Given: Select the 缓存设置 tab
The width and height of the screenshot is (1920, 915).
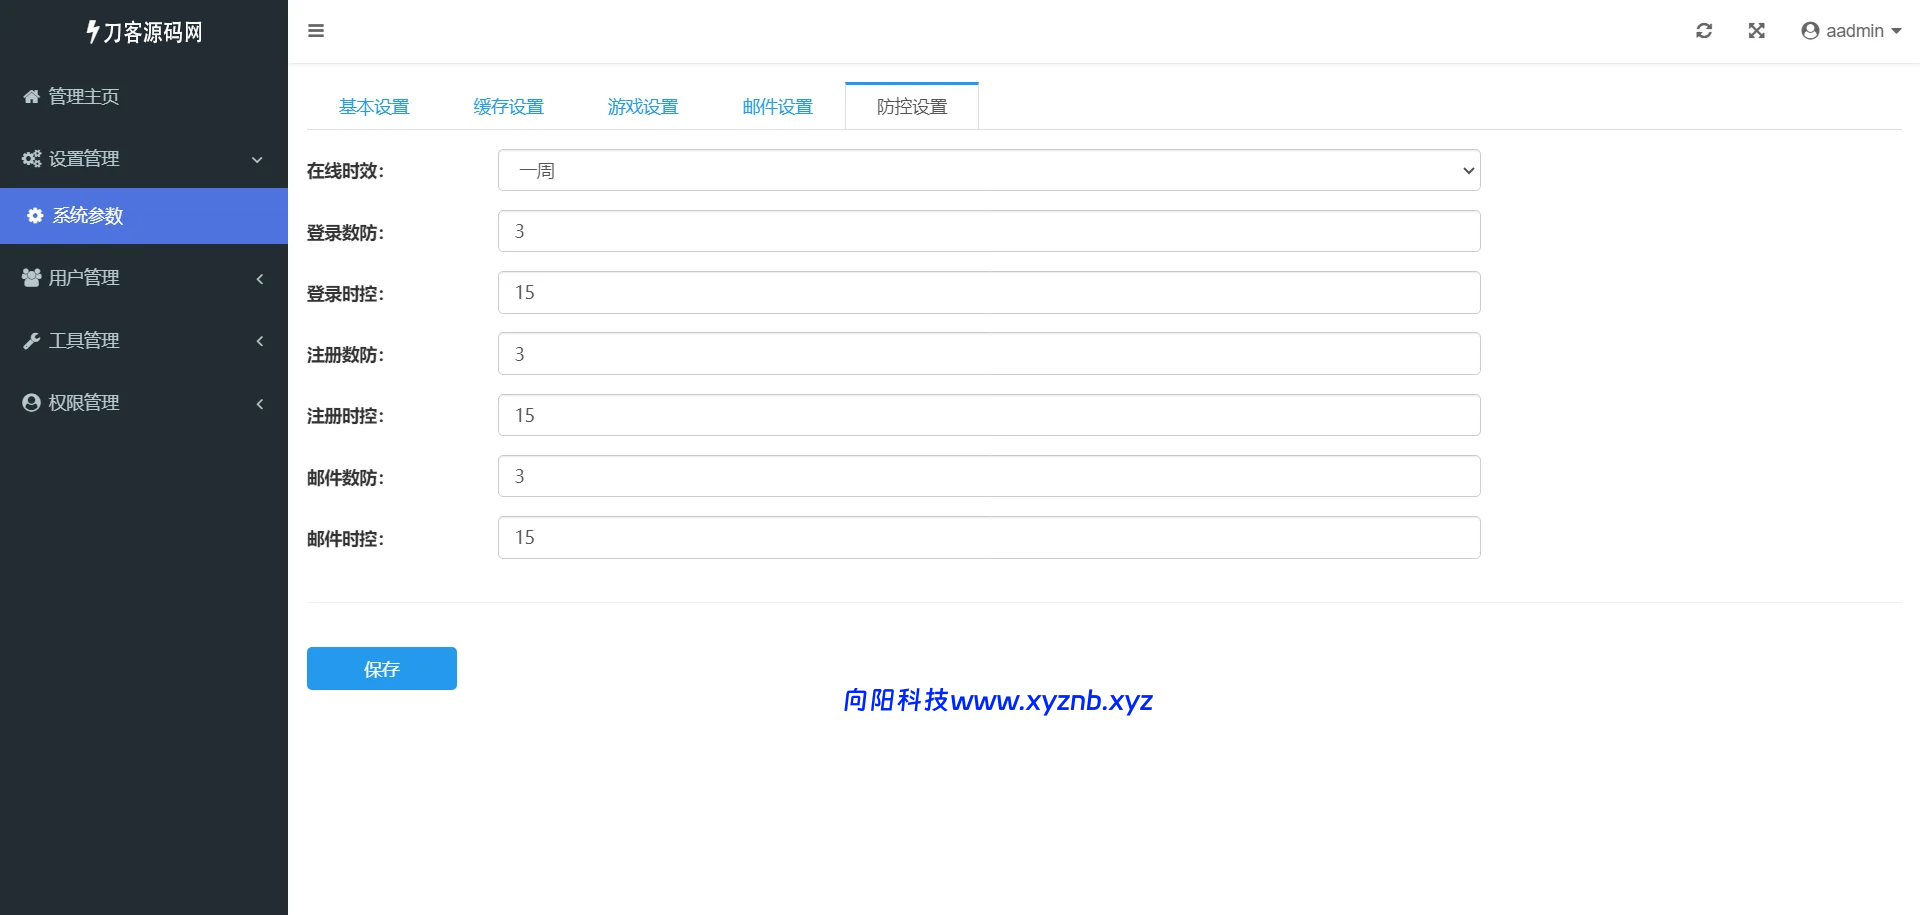Looking at the screenshot, I should 509,106.
